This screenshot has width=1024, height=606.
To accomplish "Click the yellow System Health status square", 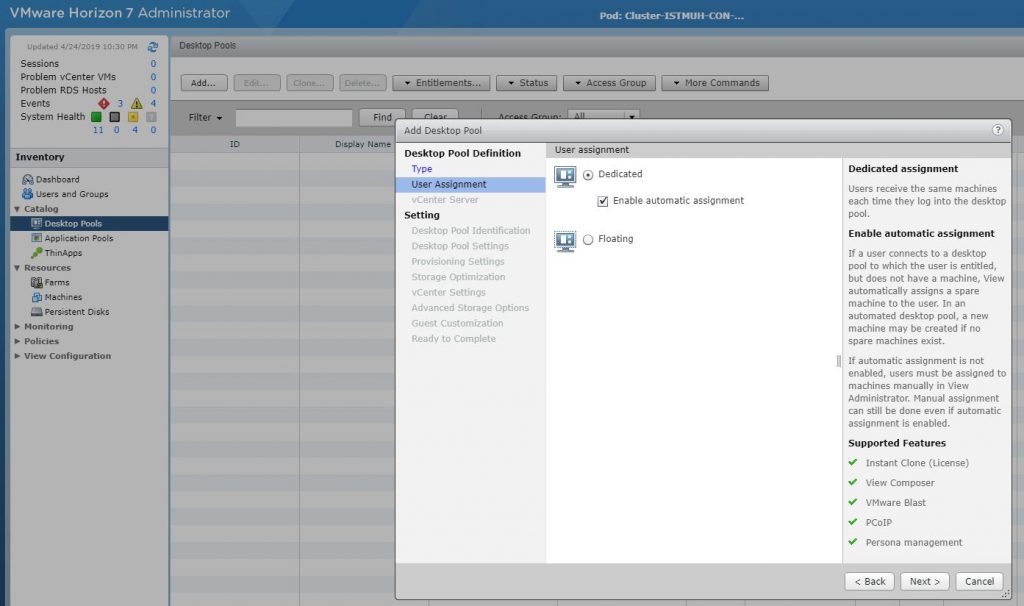I will click(133, 117).
